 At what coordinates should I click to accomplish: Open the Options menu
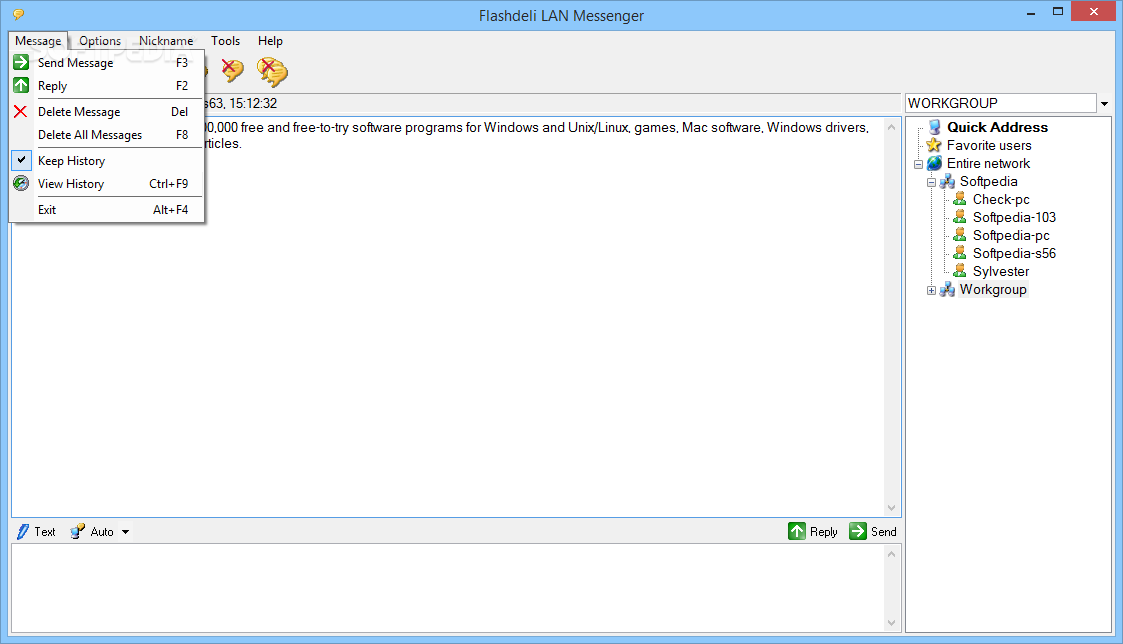pos(100,41)
